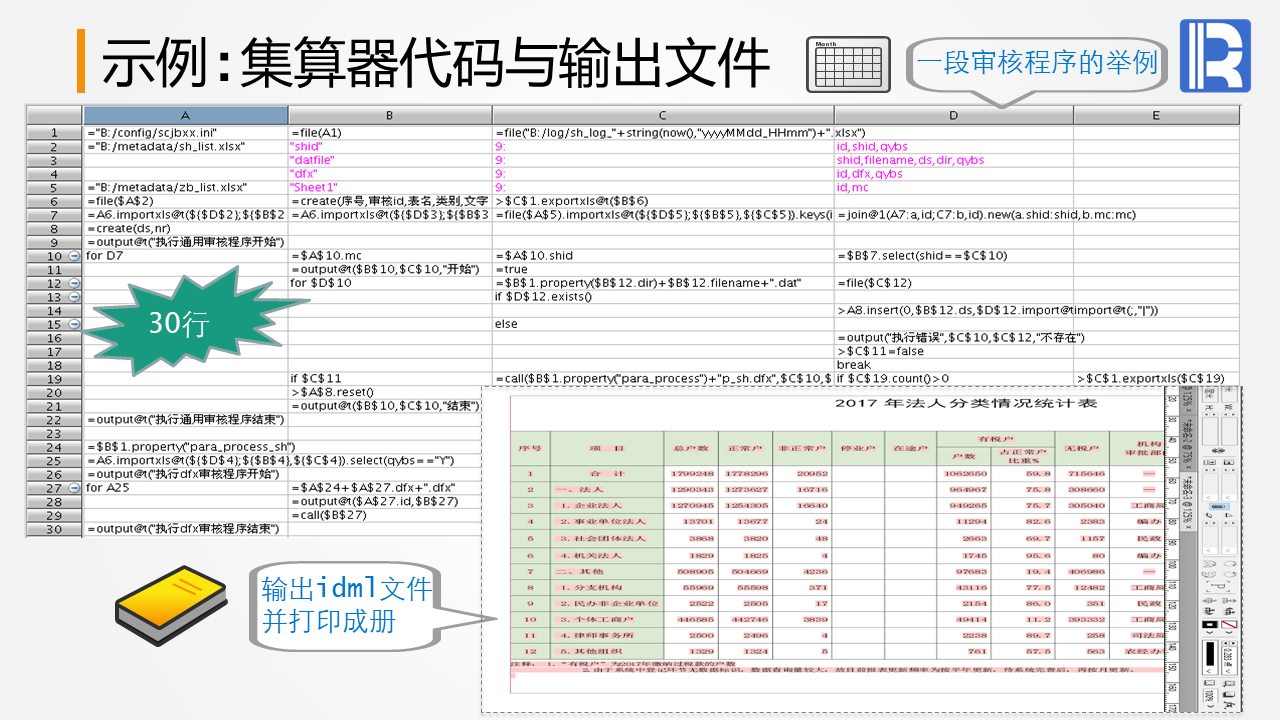Click the 'id,dfx,qybs' cell
This screenshot has height=720, width=1280.
pos(954,174)
